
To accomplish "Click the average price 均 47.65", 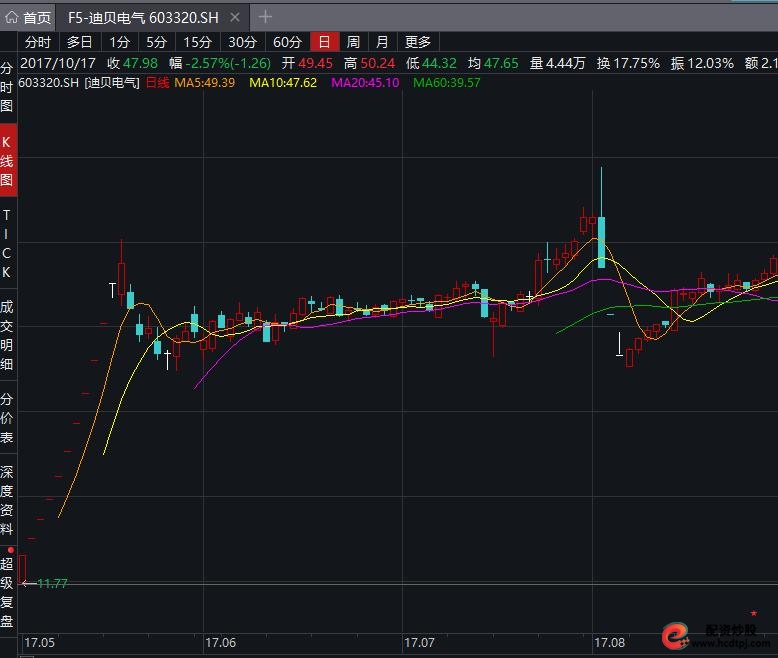I will point(493,63).
